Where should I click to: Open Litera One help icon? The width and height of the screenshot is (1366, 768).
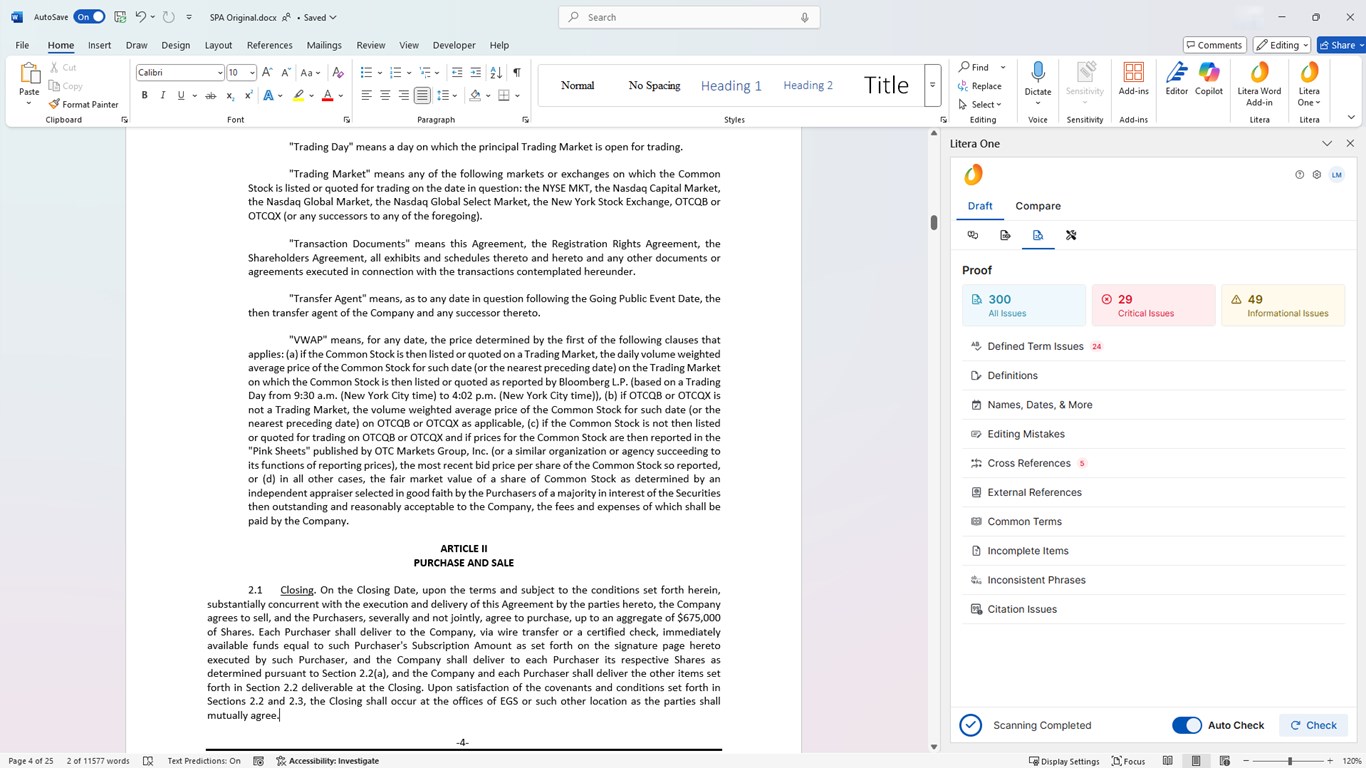(x=1300, y=175)
